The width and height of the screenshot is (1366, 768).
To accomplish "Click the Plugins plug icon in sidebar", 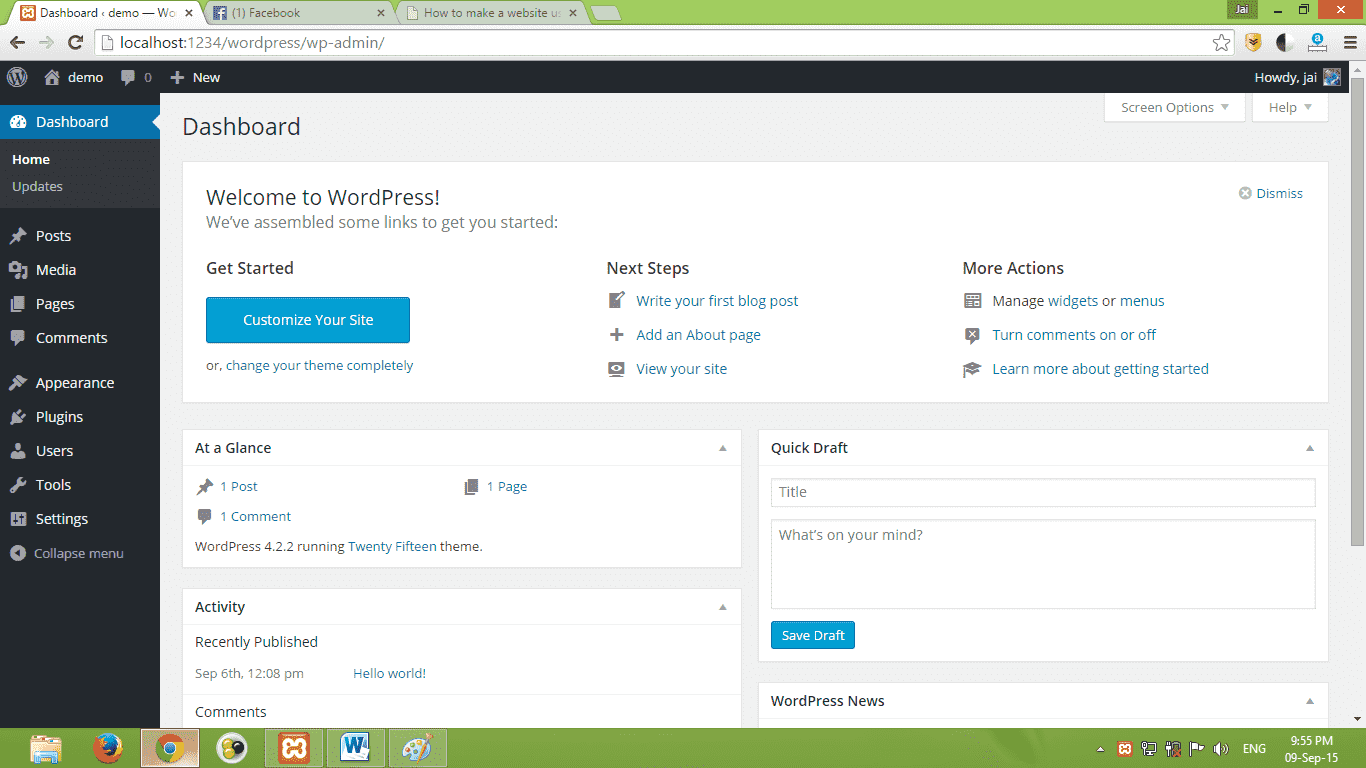I will pyautogui.click(x=18, y=417).
